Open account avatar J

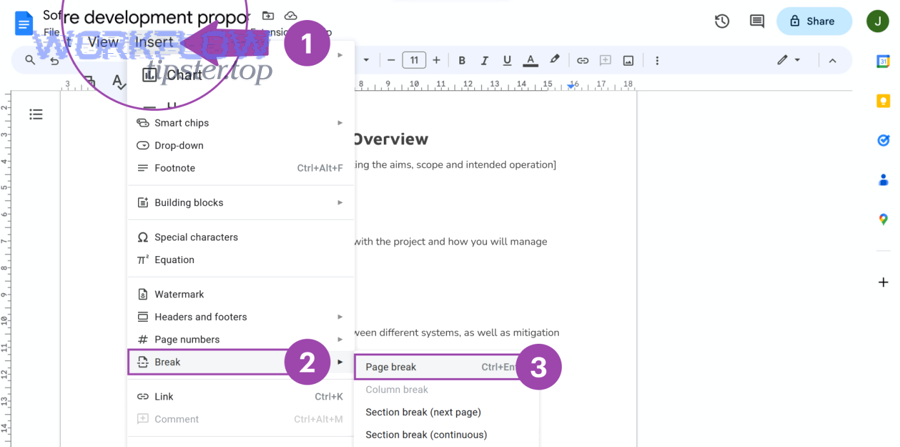[878, 21]
